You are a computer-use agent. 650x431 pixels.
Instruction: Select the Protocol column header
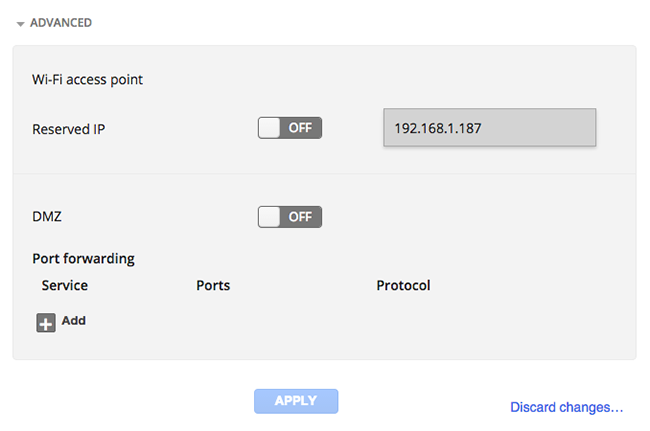coord(403,285)
